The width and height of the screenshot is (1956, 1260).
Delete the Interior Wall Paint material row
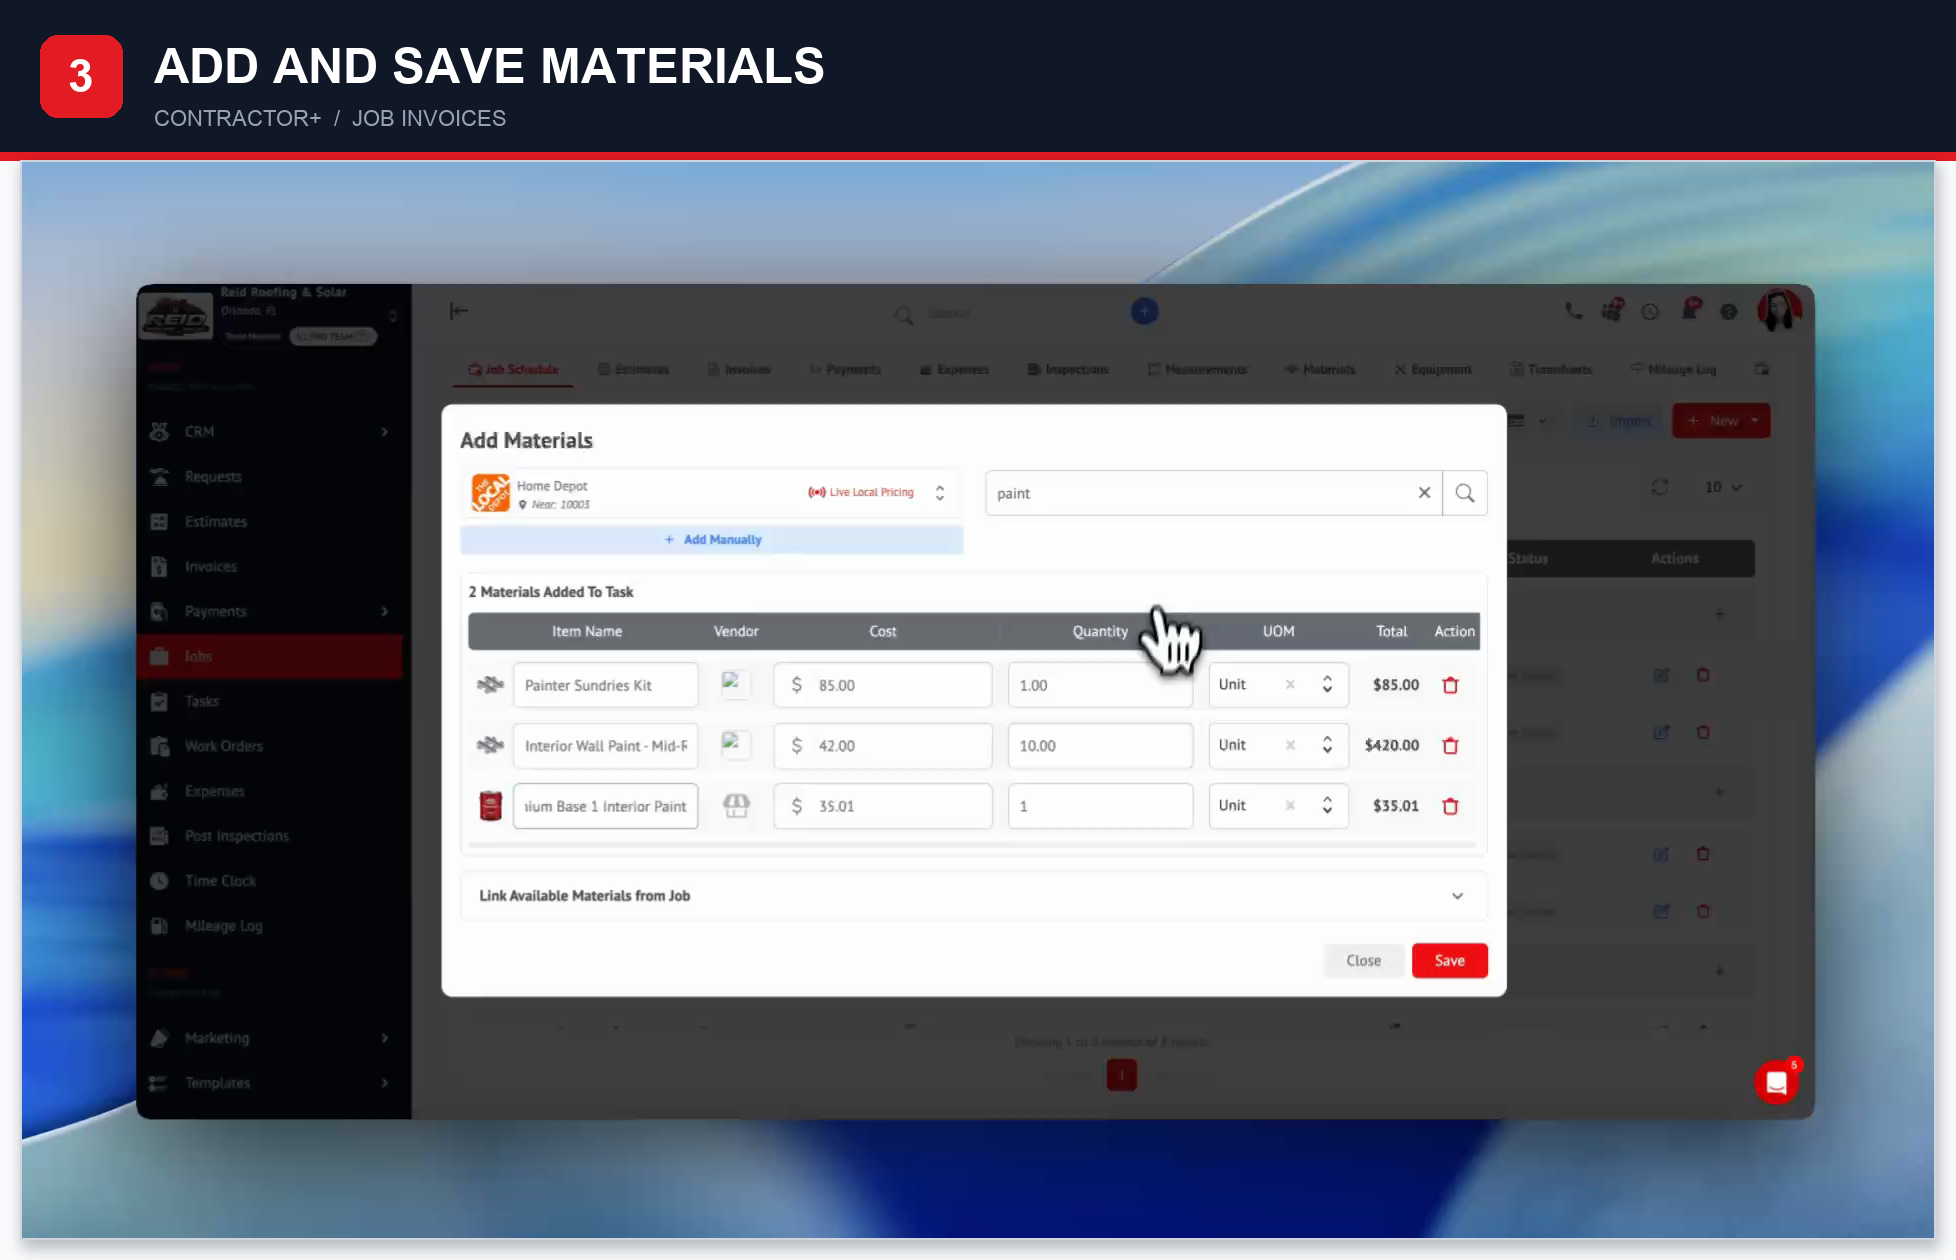tap(1450, 746)
